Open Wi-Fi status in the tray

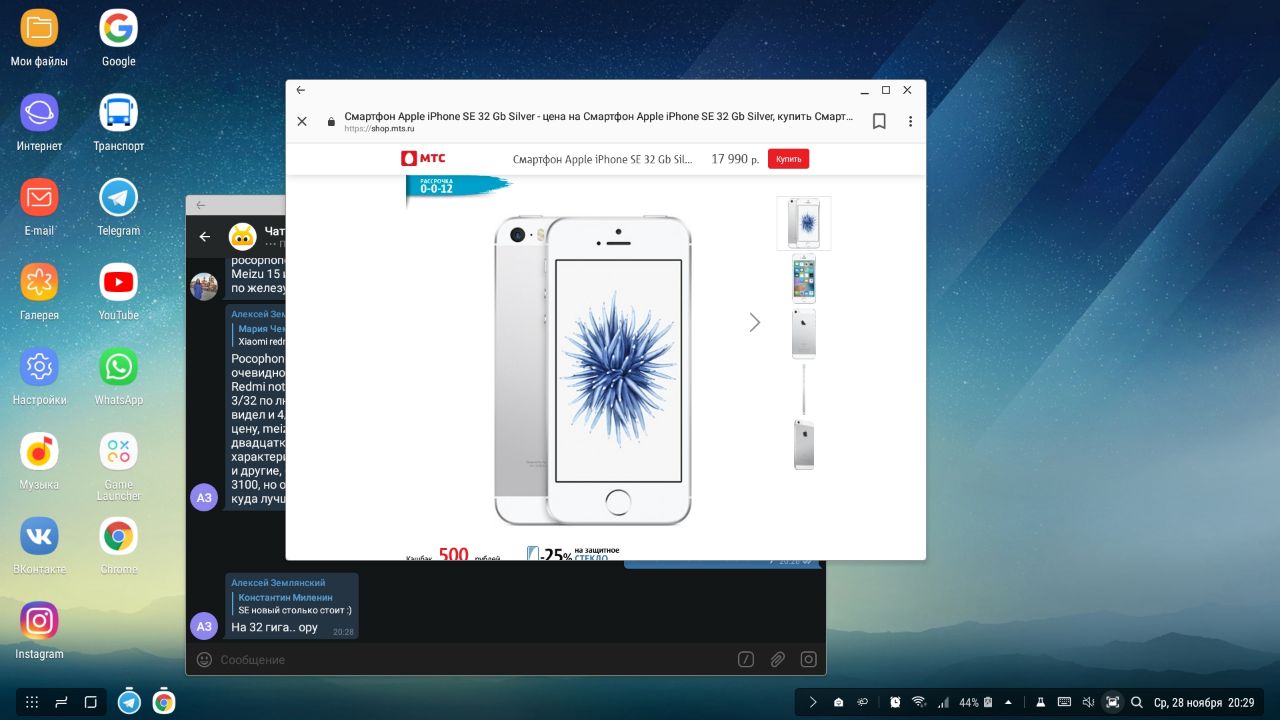[x=919, y=702]
